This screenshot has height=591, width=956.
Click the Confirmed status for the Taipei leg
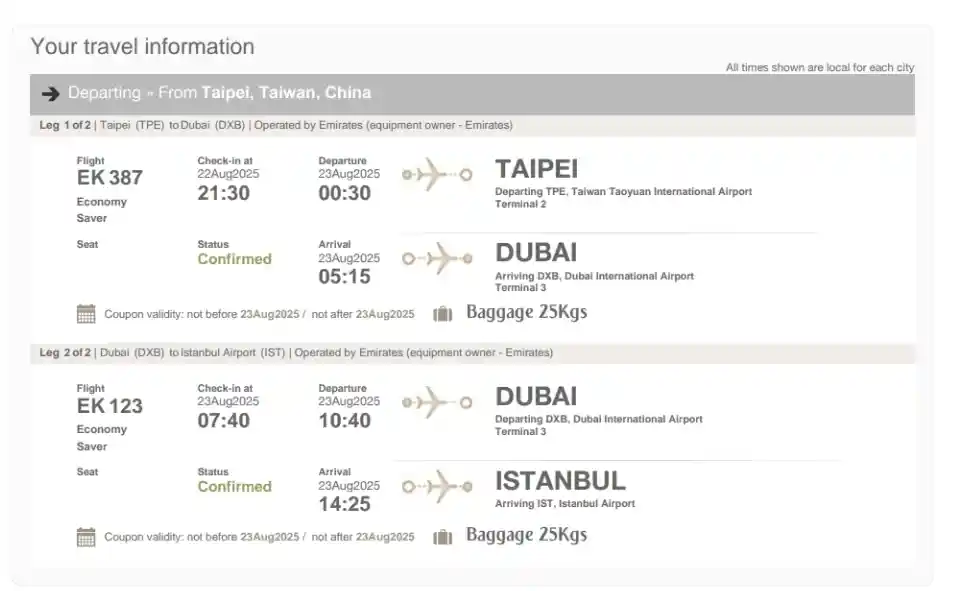coord(234,259)
